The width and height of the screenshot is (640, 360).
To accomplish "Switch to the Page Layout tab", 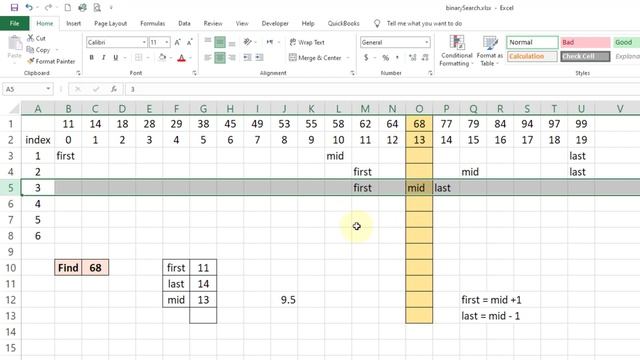I will click(x=111, y=23).
